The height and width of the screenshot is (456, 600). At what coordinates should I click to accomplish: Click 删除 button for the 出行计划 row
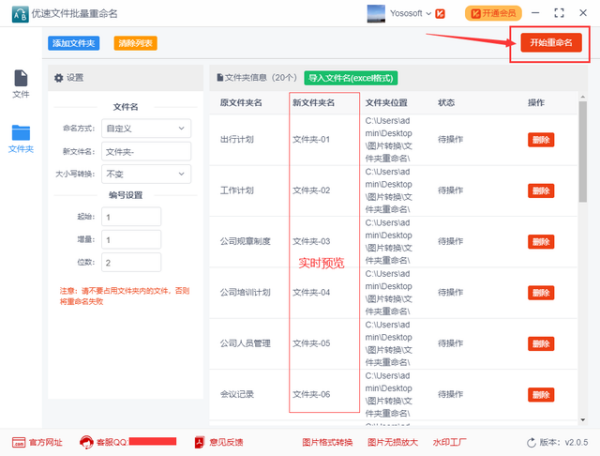540,140
